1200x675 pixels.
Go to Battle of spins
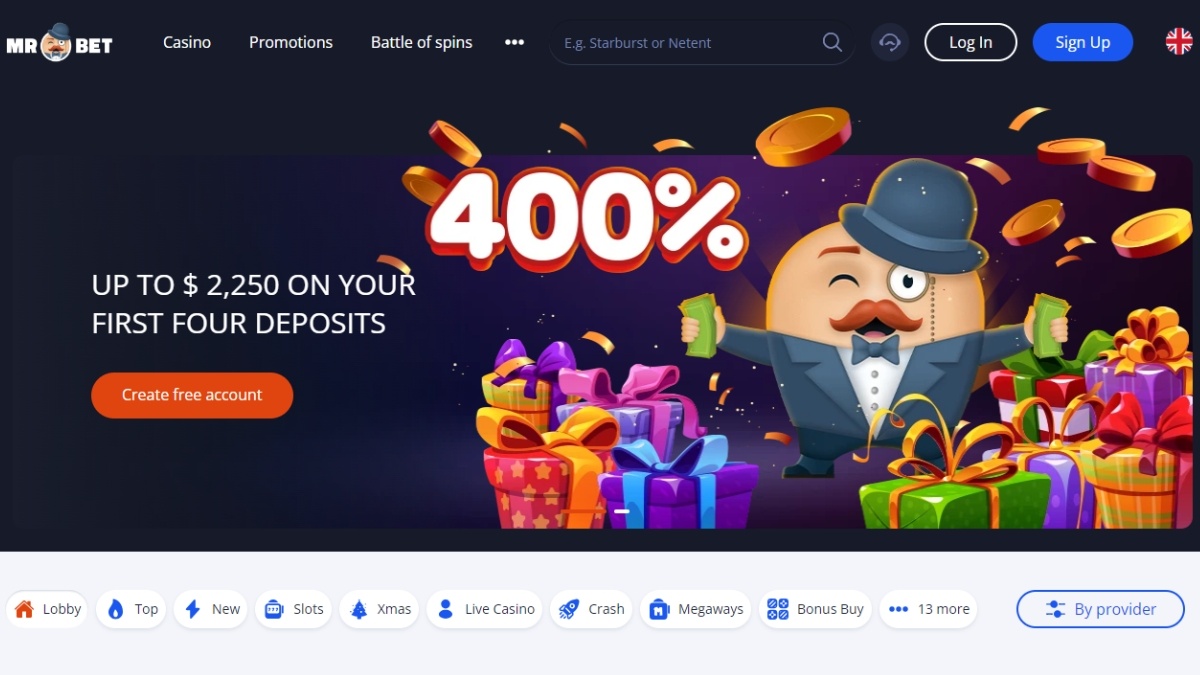click(421, 42)
